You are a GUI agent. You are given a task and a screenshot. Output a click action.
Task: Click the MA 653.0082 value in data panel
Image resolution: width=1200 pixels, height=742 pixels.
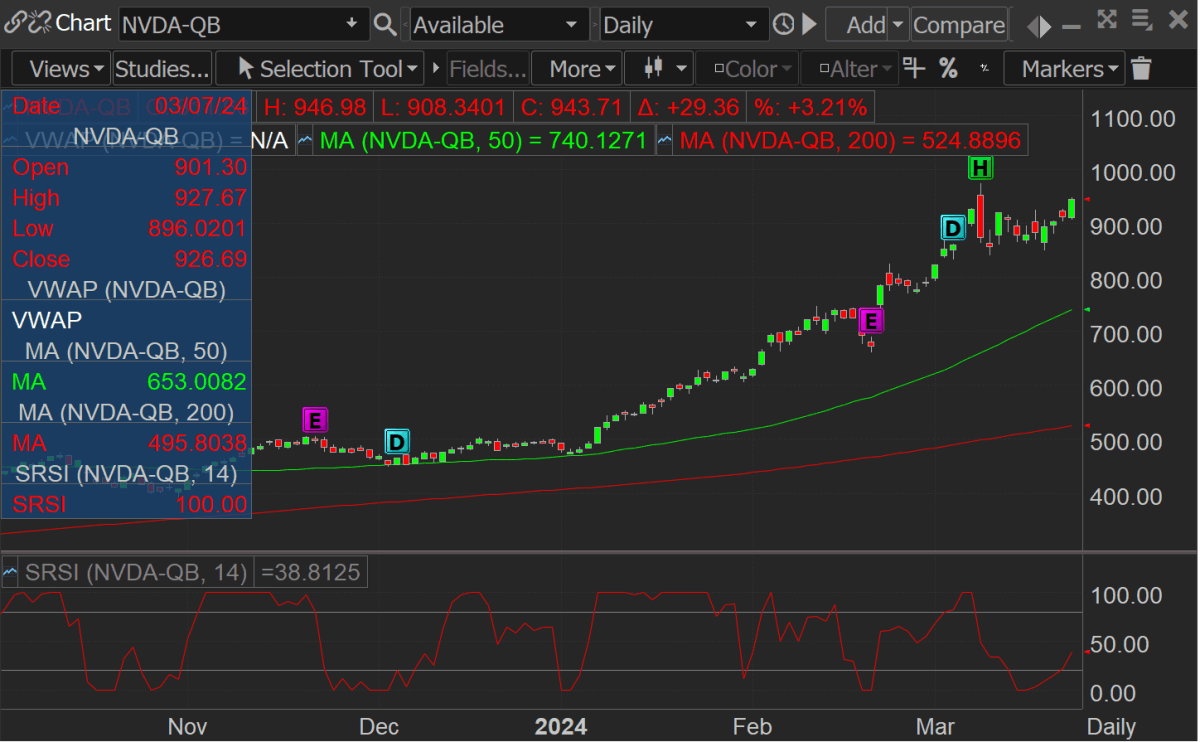click(196, 382)
